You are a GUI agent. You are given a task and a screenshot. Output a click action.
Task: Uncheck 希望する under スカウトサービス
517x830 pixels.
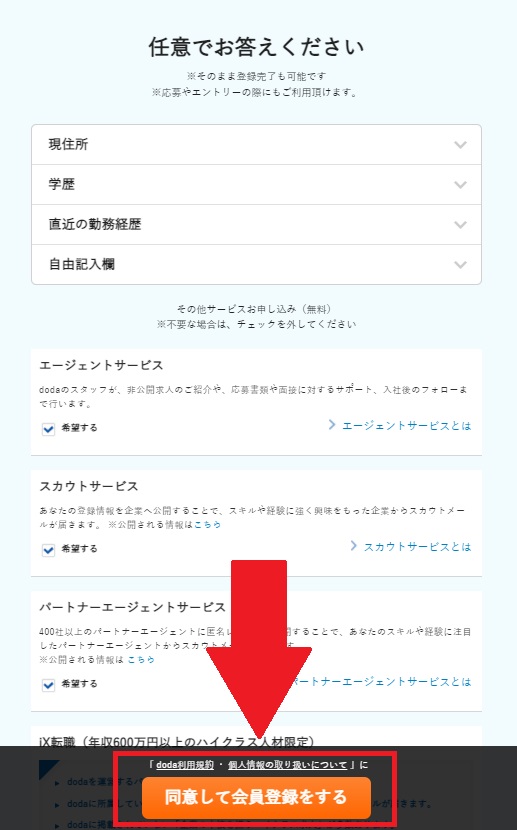click(48, 550)
